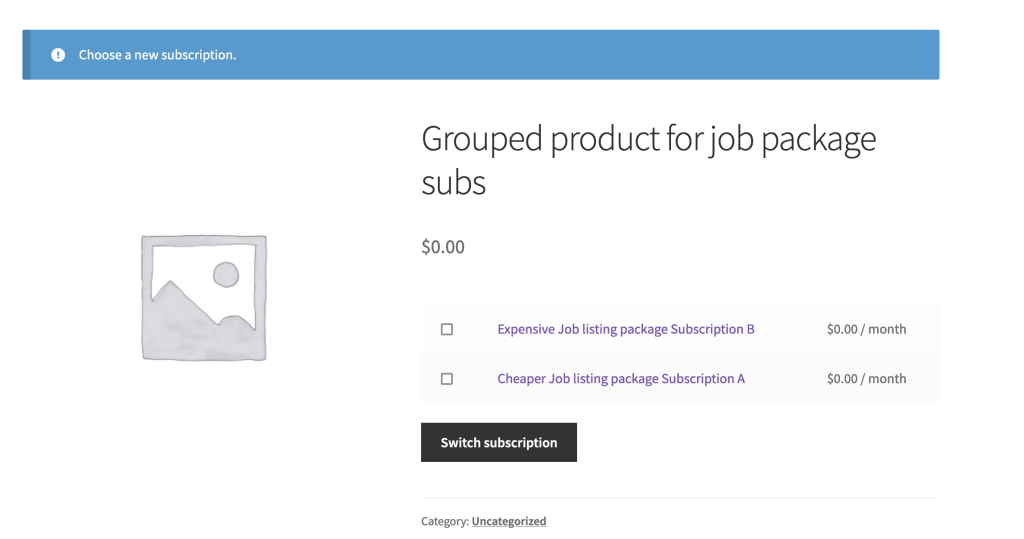Open the Uncategorized category link
This screenshot has height=539, width=1024.
509,521
